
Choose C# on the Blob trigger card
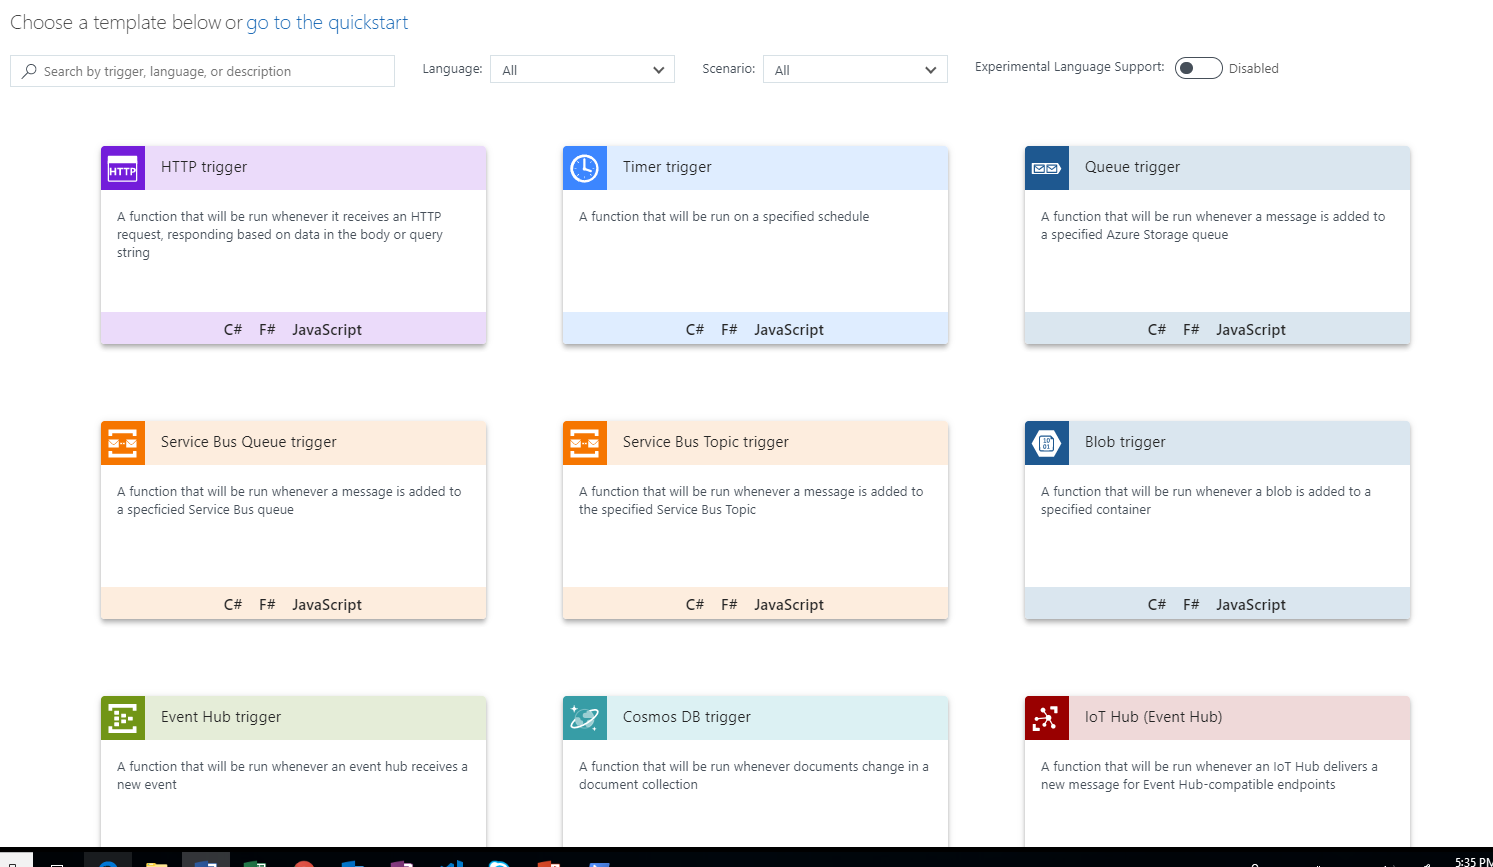[x=1157, y=604]
